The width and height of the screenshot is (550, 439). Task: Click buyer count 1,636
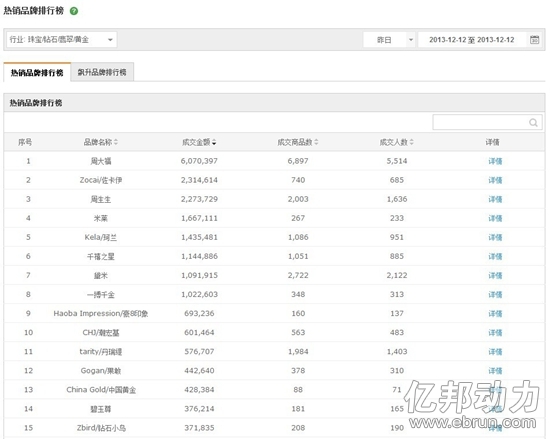397,199
